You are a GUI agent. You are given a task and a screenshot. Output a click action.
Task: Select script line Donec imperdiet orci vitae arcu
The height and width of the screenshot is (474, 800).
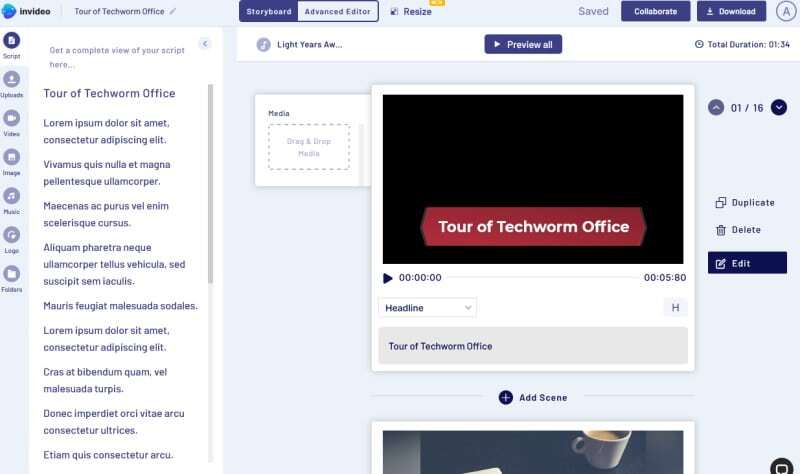(x=114, y=422)
